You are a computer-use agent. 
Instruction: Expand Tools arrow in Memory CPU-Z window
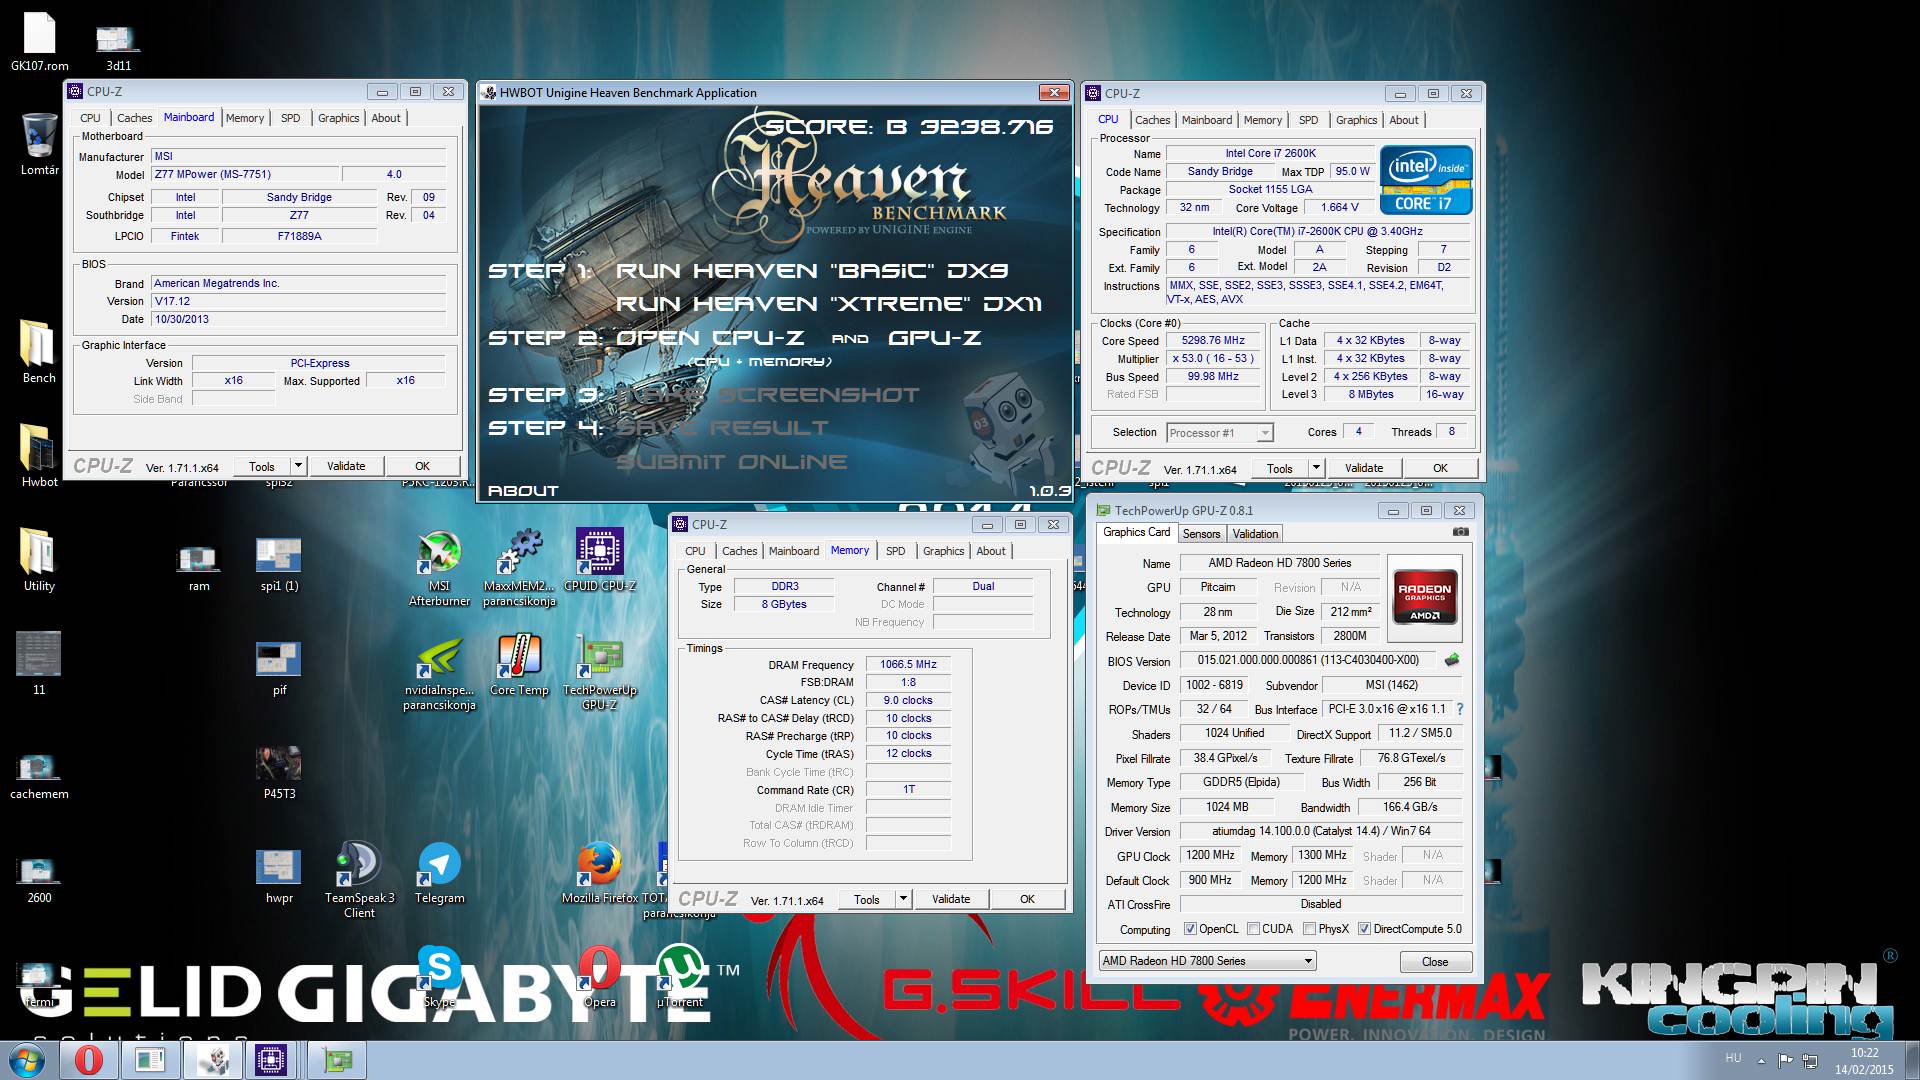(x=903, y=899)
